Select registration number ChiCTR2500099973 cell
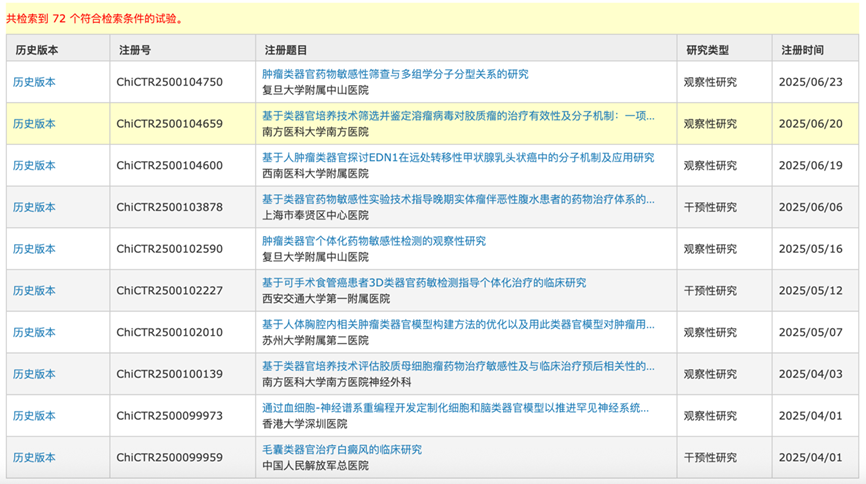 pyautogui.click(x=169, y=416)
